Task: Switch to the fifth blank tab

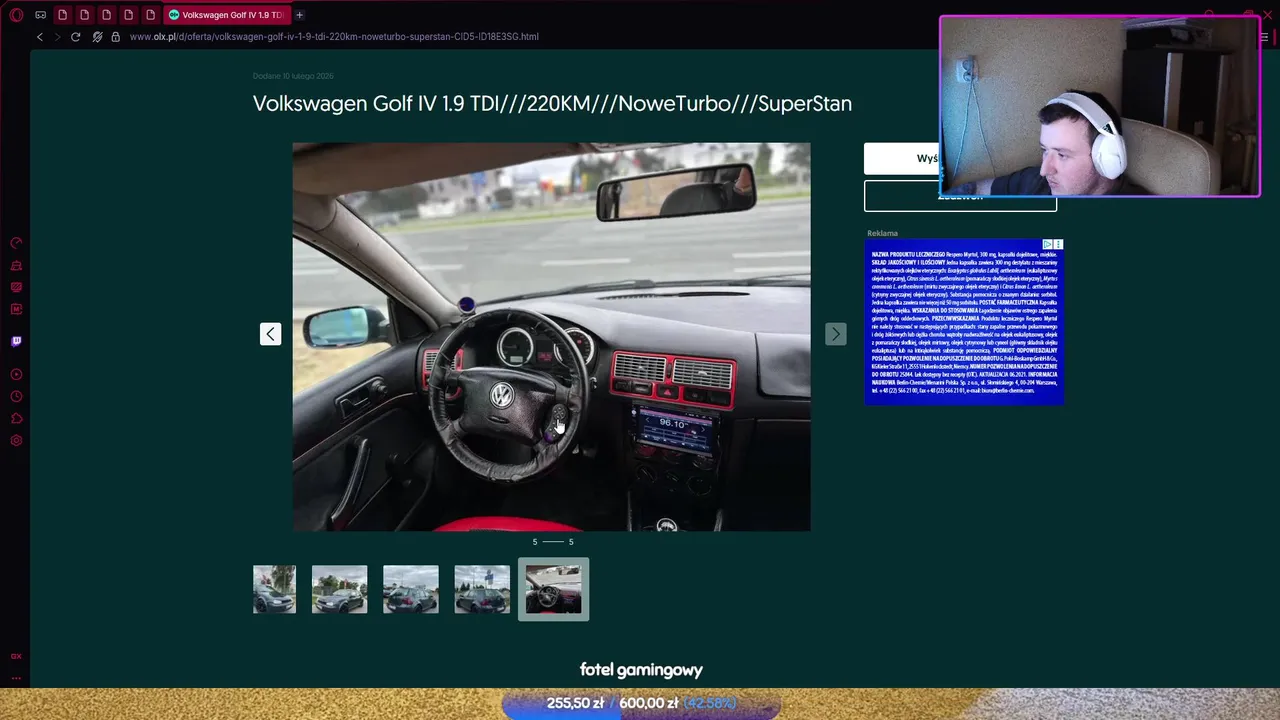Action: click(x=151, y=15)
